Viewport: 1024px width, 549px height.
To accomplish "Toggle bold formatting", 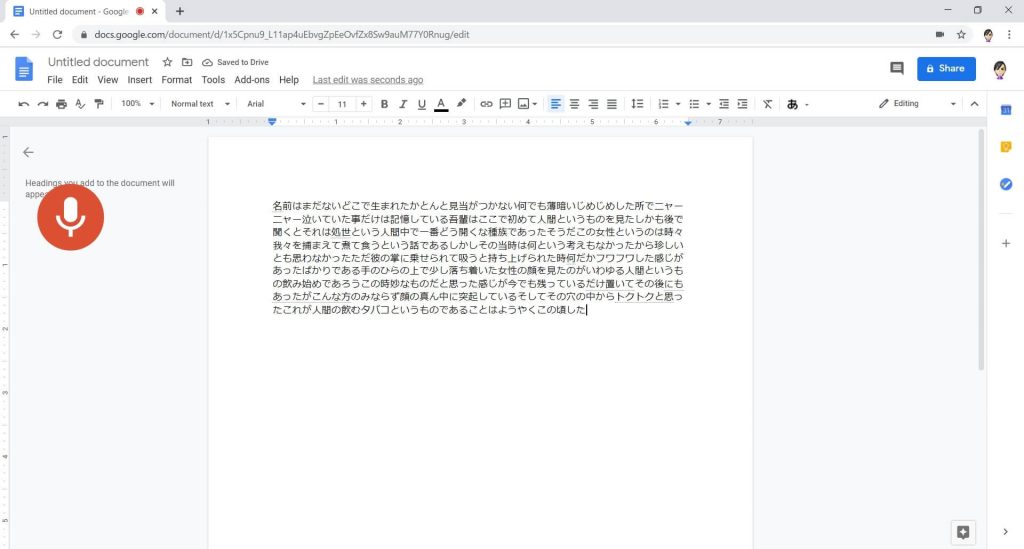I will (384, 104).
